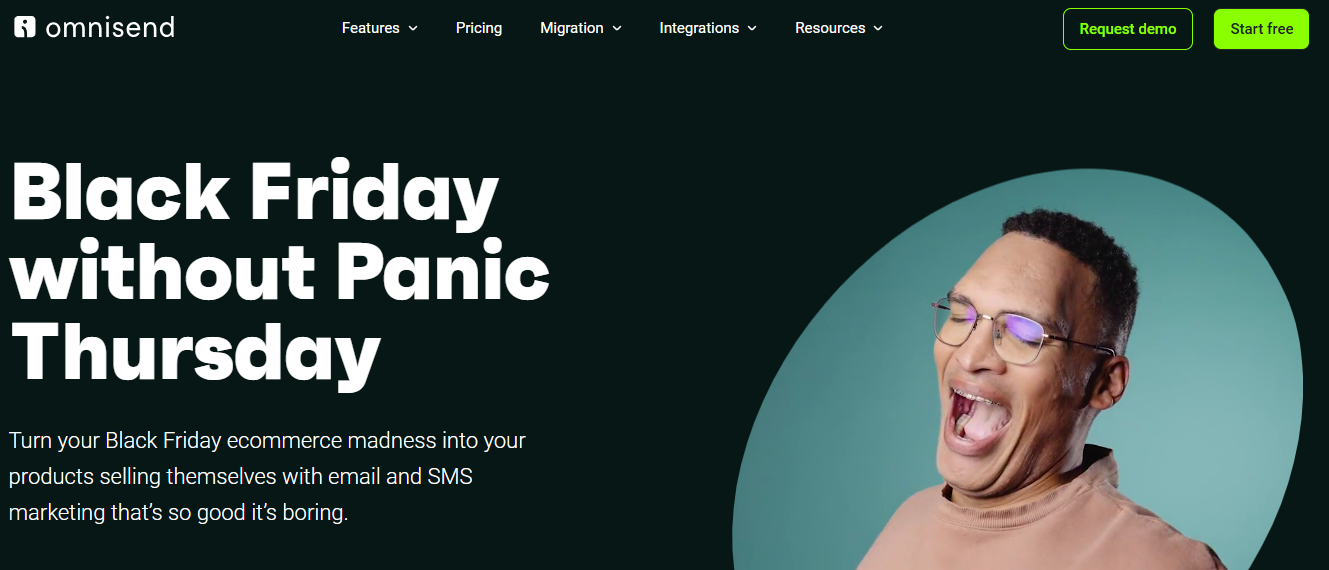Viewport: 1329px width, 570px height.
Task: Go to the Pricing page
Action: pyautogui.click(x=479, y=28)
